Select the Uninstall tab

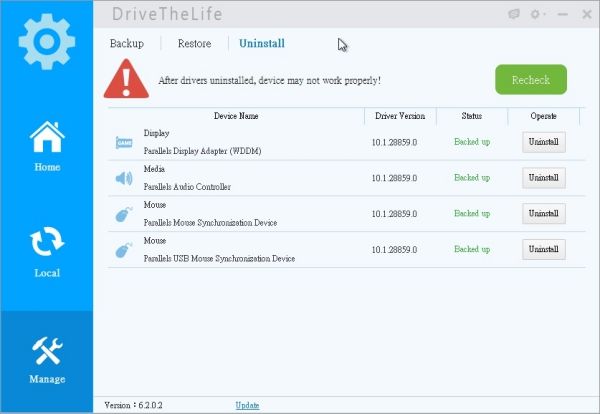click(262, 44)
